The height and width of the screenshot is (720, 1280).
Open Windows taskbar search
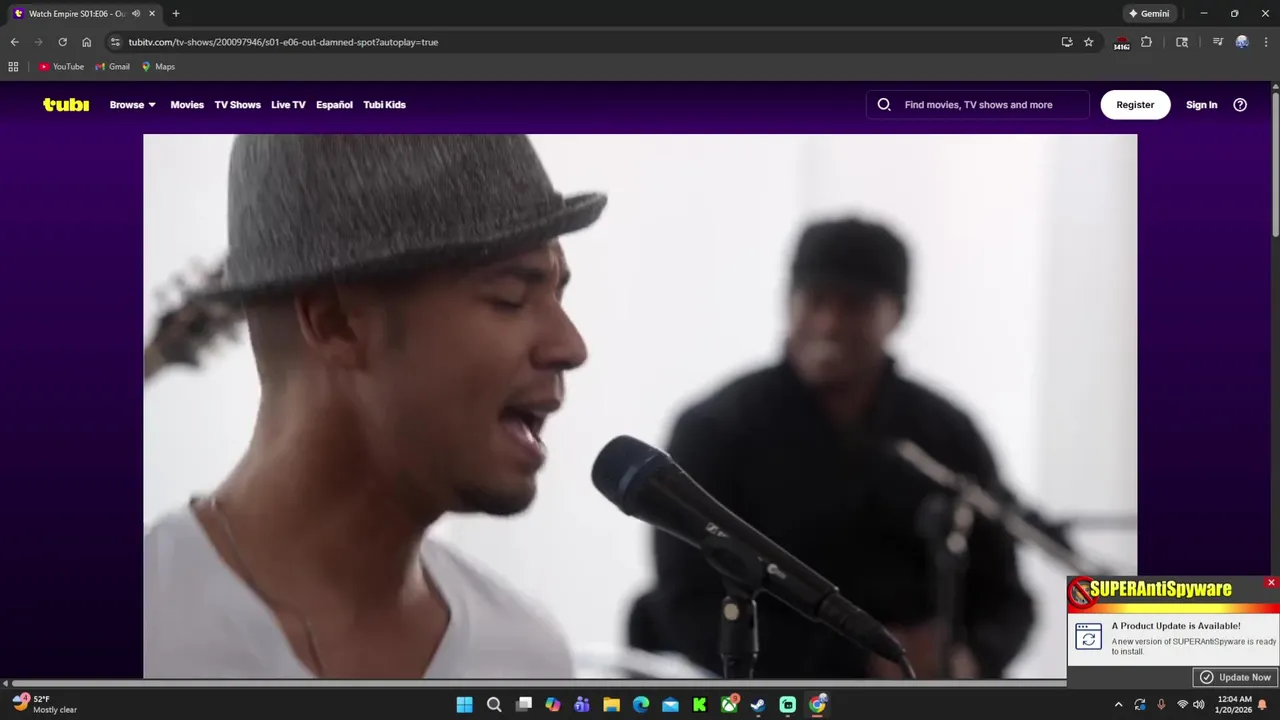click(494, 705)
